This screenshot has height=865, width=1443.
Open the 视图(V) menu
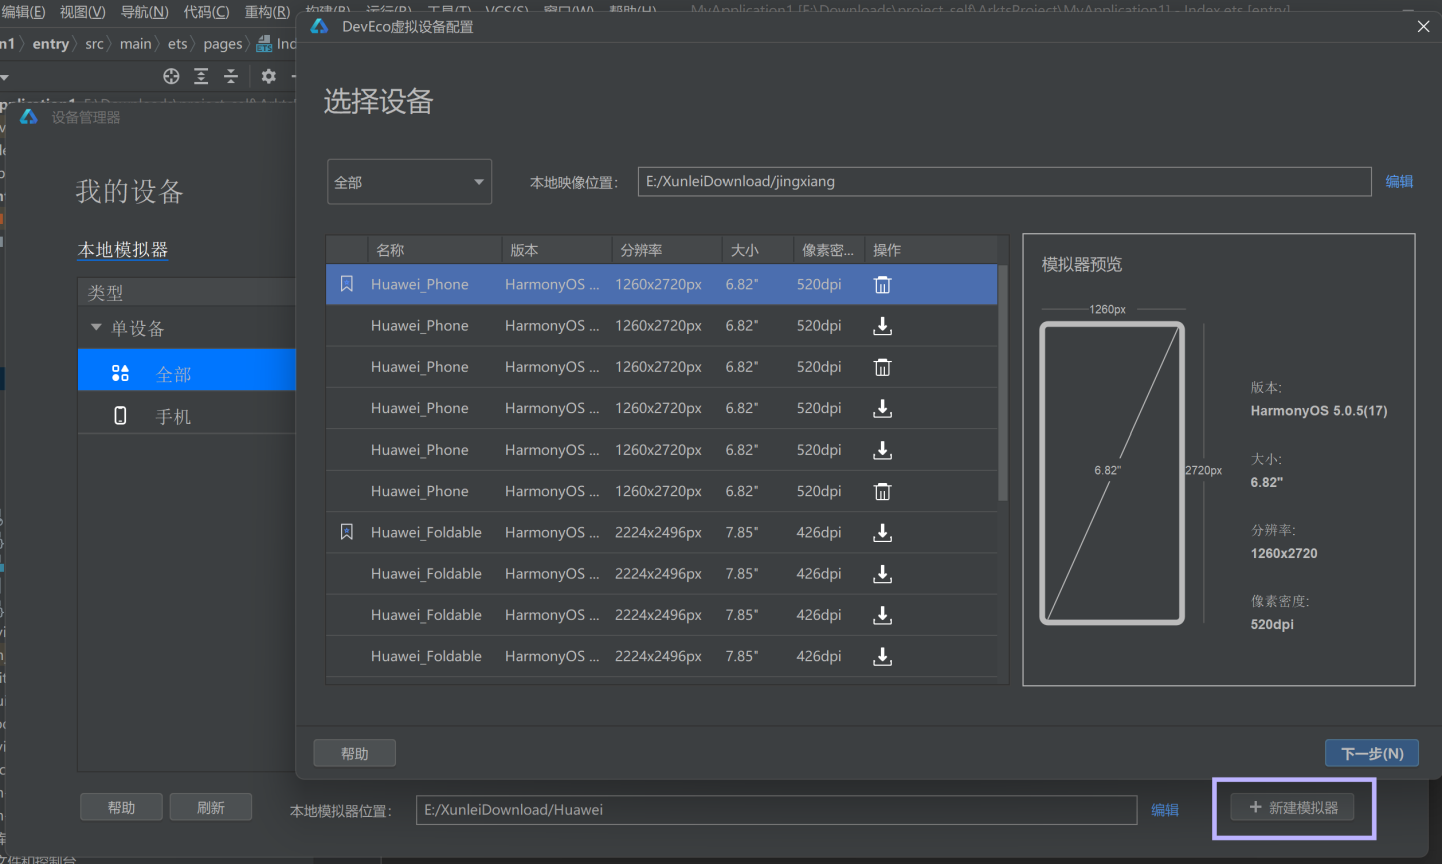click(82, 11)
